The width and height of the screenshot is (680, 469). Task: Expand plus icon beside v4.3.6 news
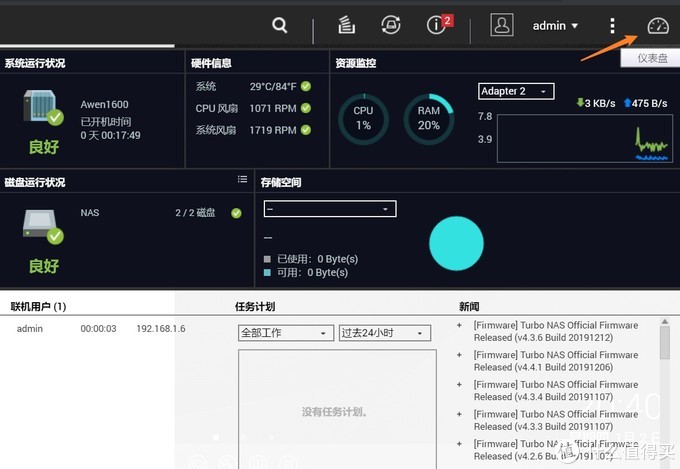459,325
